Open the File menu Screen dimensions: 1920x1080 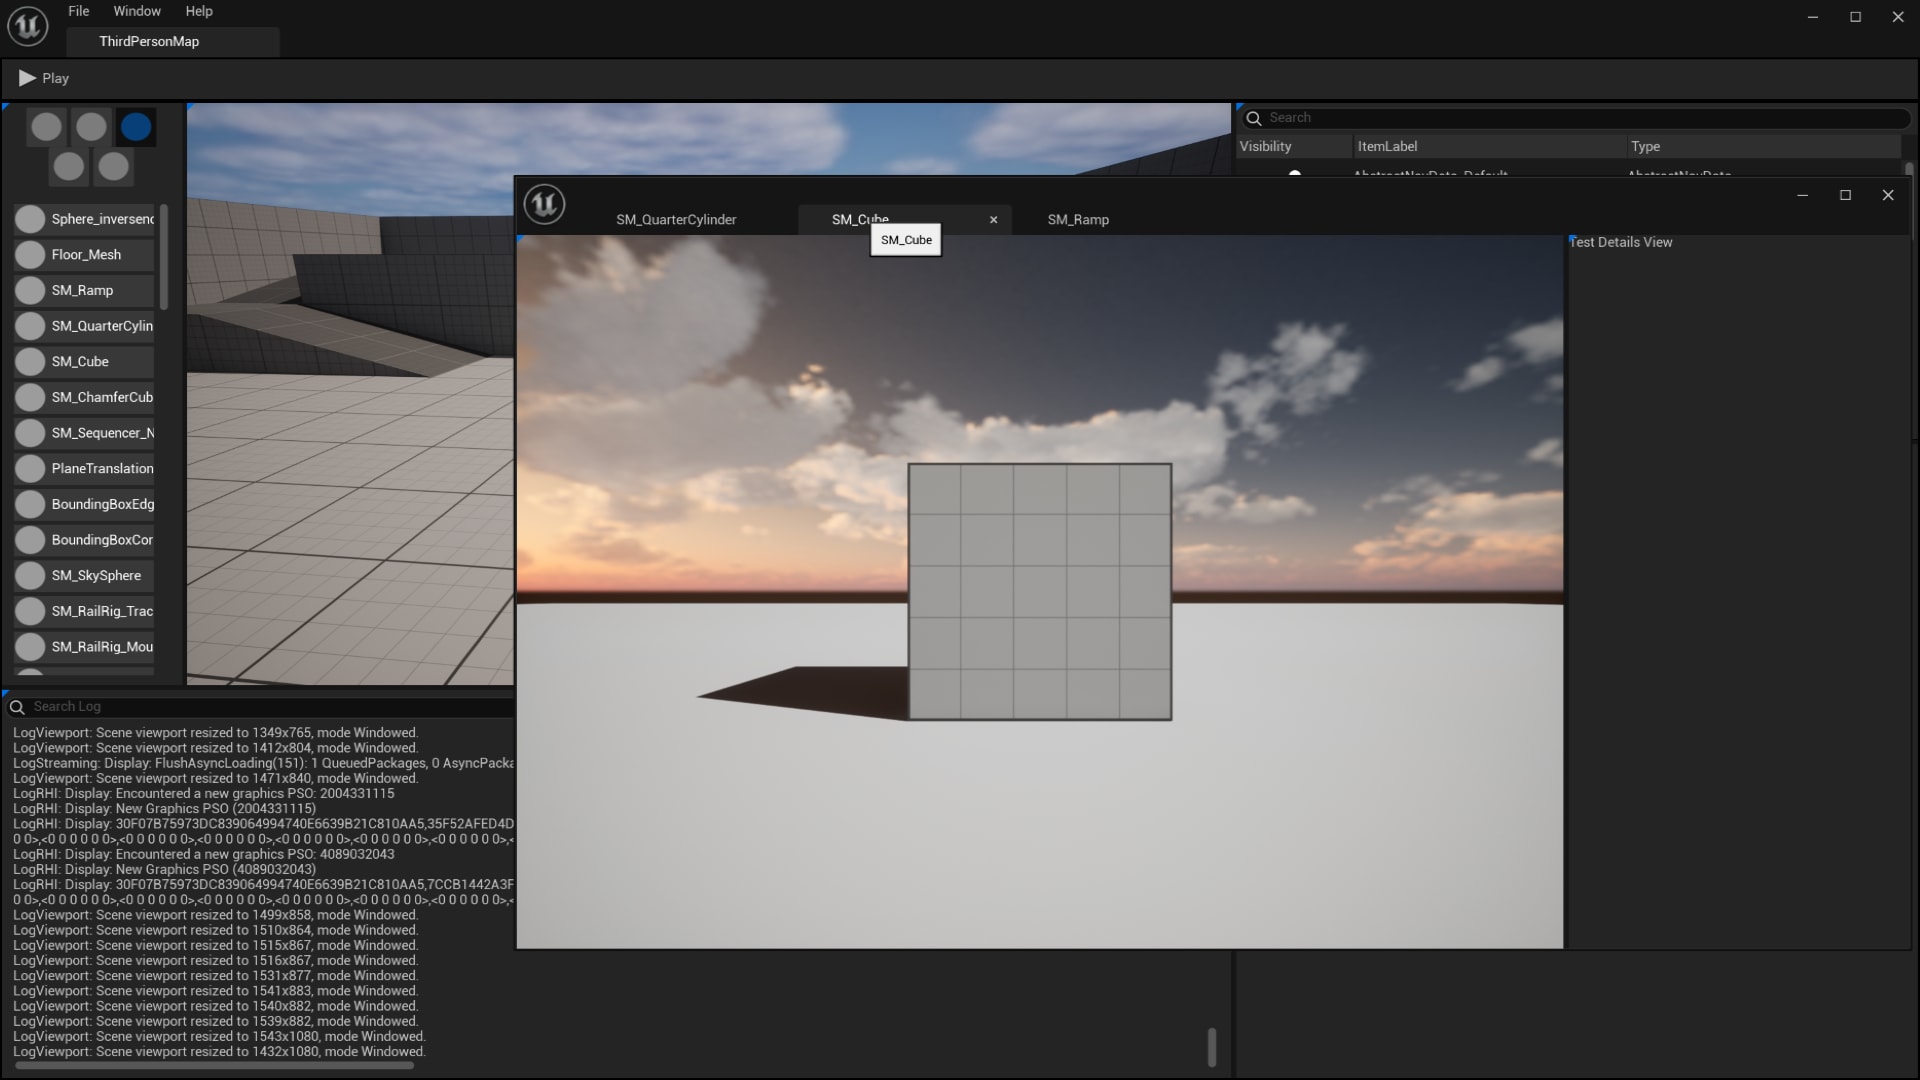pyautogui.click(x=78, y=11)
